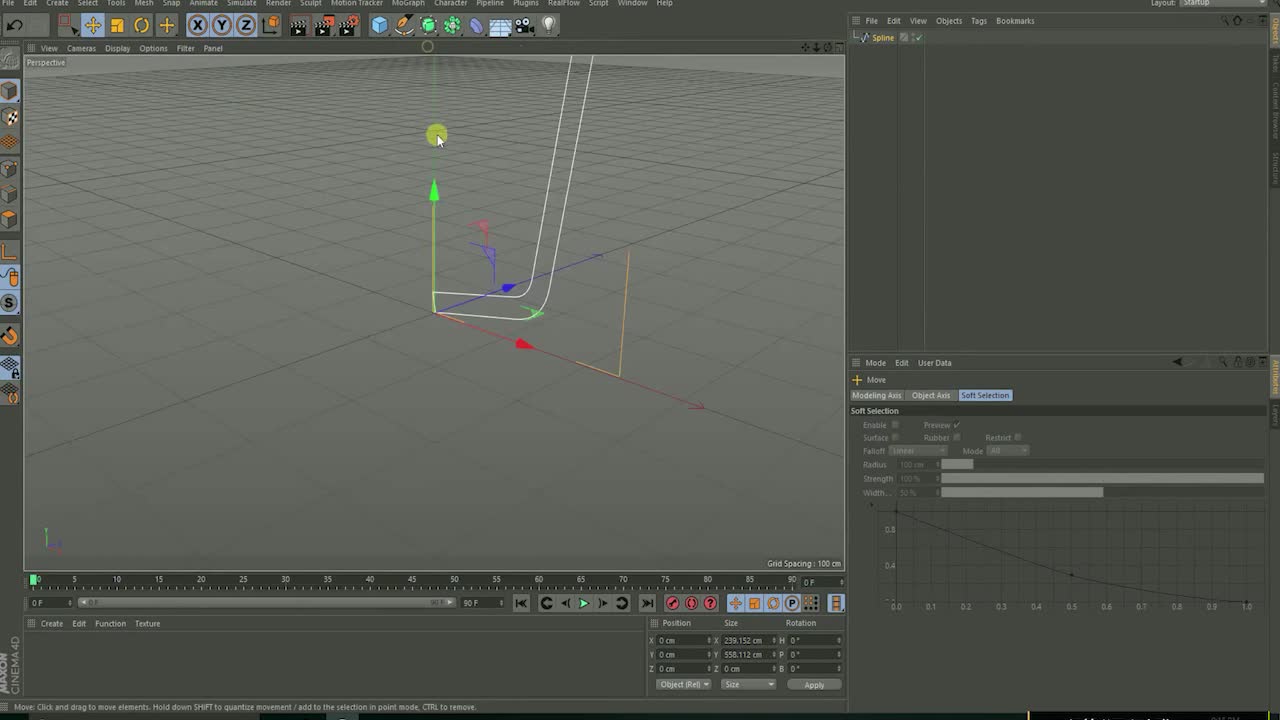Open the Falloff dropdown
Screen dimensions: 1280x720
pos(918,451)
